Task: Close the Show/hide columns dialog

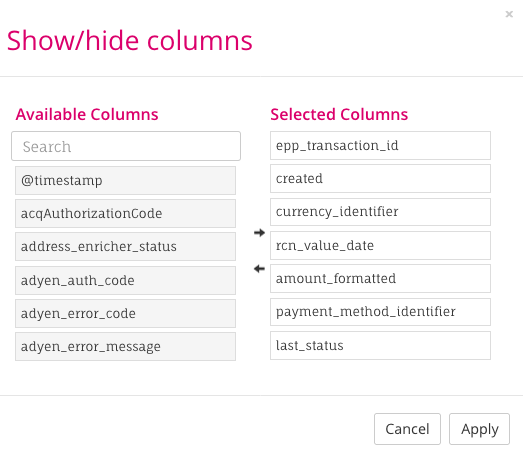Action: [x=509, y=14]
